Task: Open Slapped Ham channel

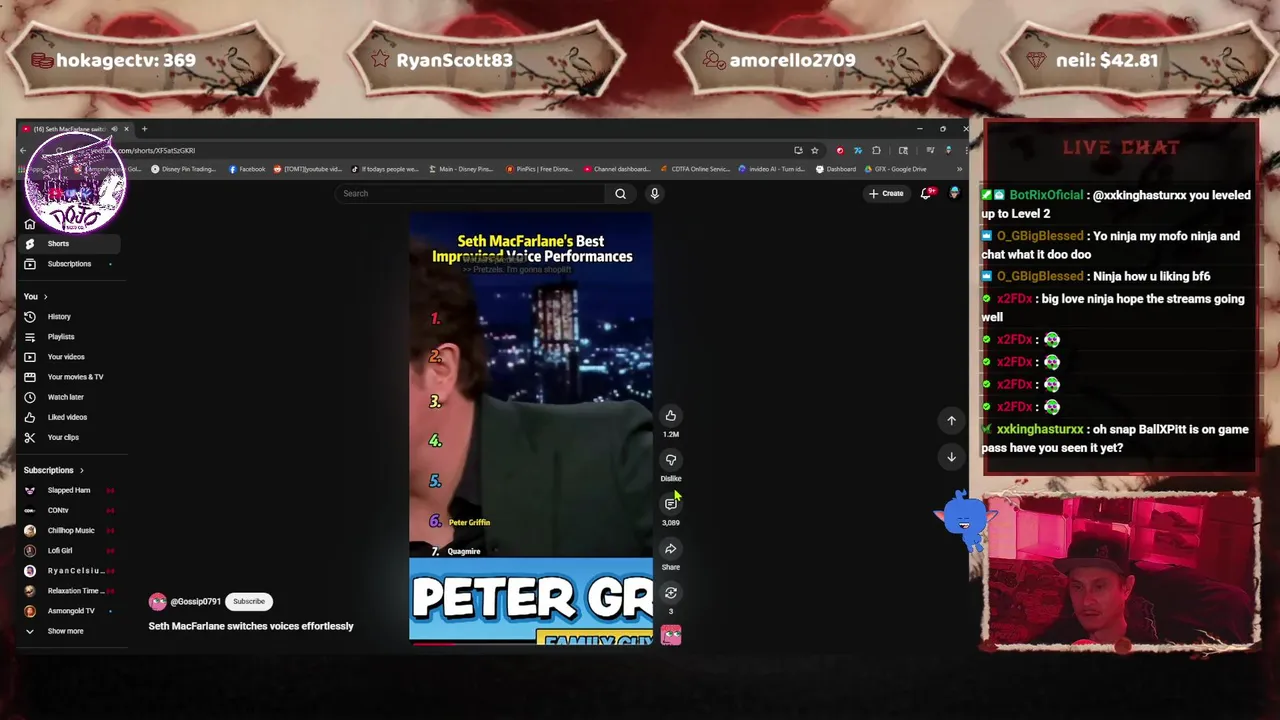Action: (x=70, y=490)
